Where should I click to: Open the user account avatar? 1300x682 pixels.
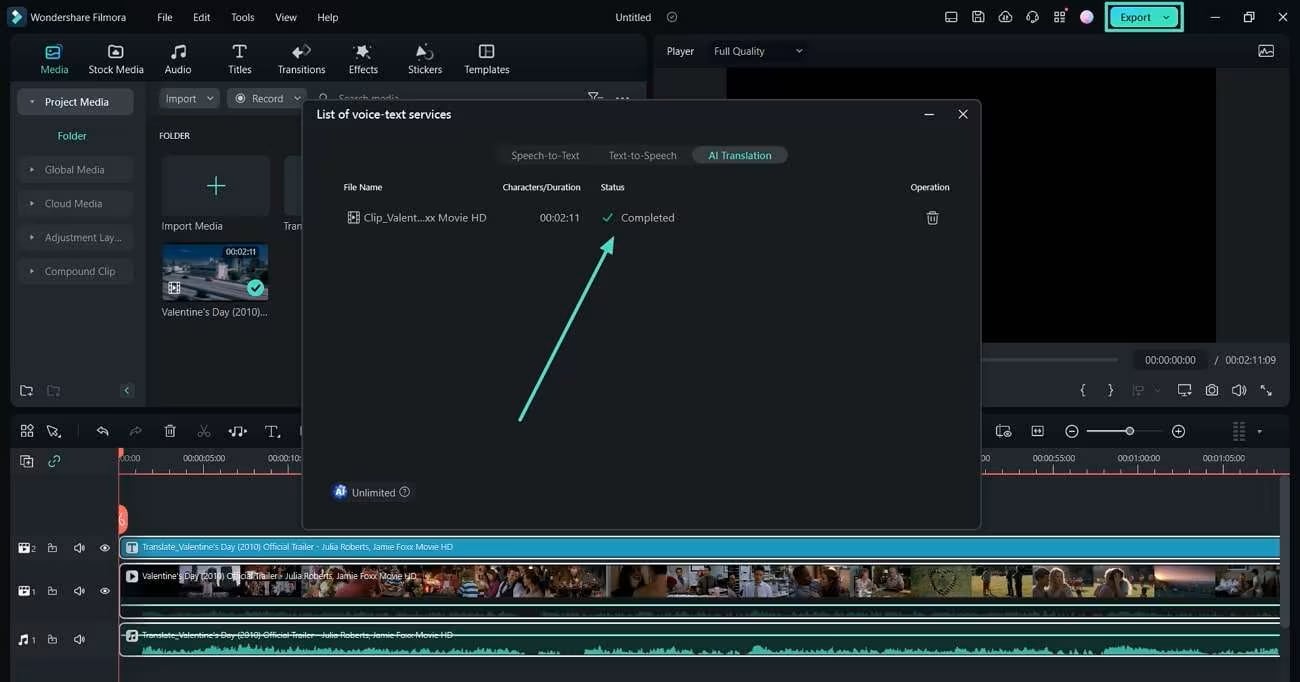(x=1087, y=17)
